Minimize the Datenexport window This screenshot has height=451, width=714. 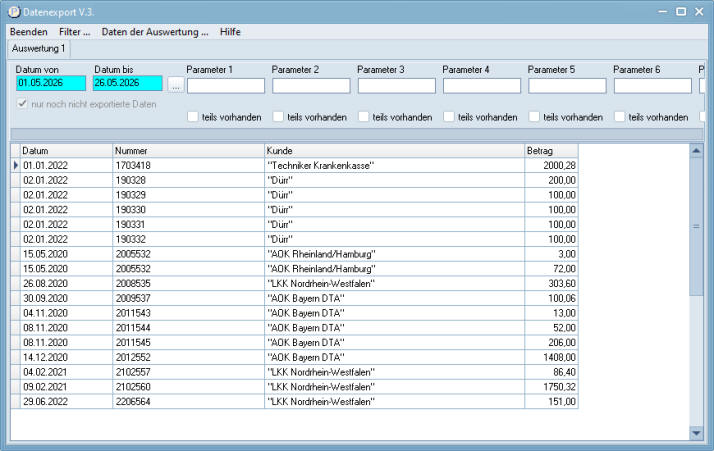click(x=663, y=12)
